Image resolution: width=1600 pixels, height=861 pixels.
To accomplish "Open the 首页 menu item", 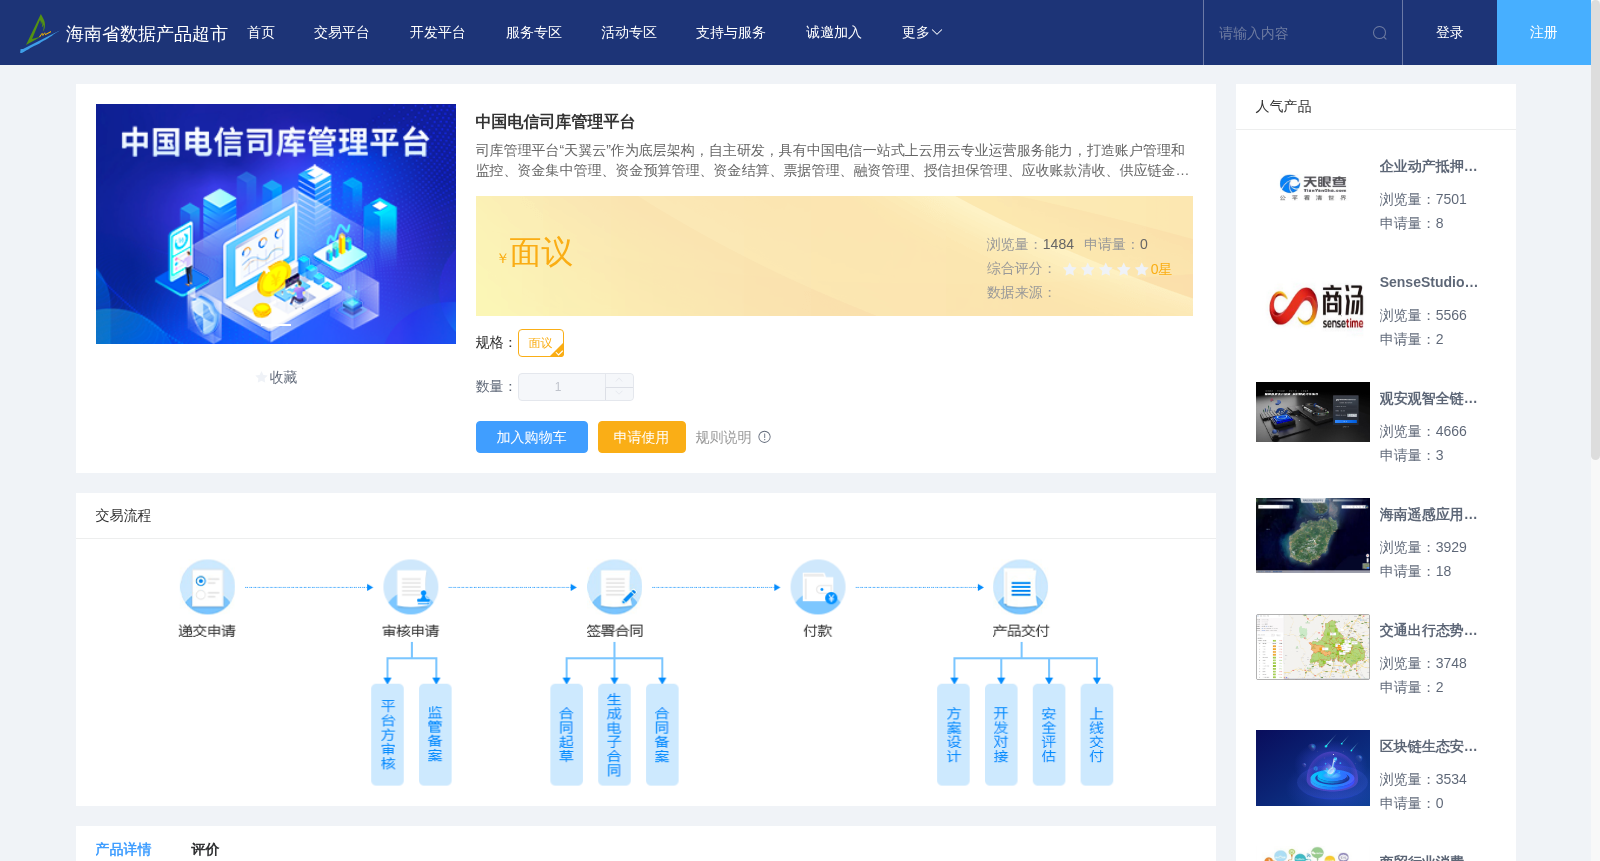I will [x=261, y=33].
